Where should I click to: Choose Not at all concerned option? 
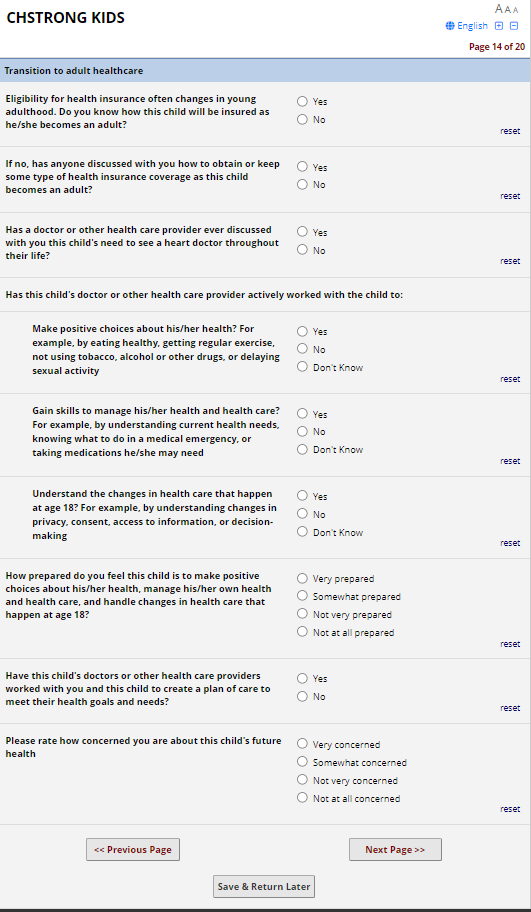[x=302, y=797]
